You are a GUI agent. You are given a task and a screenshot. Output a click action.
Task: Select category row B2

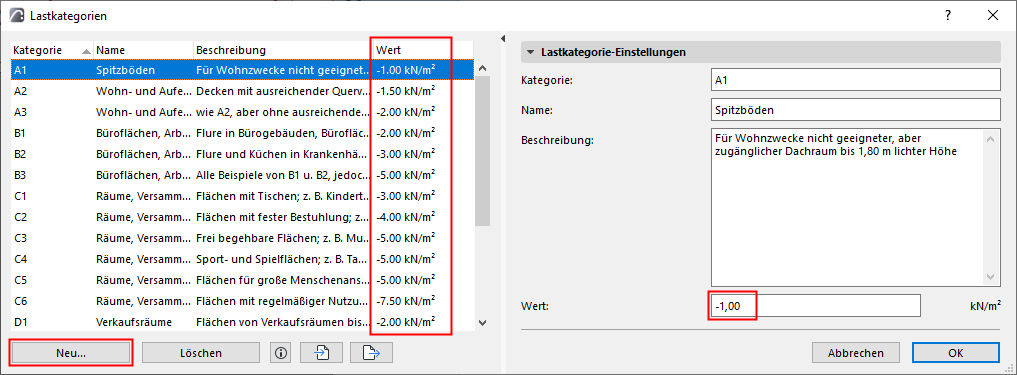click(243, 154)
